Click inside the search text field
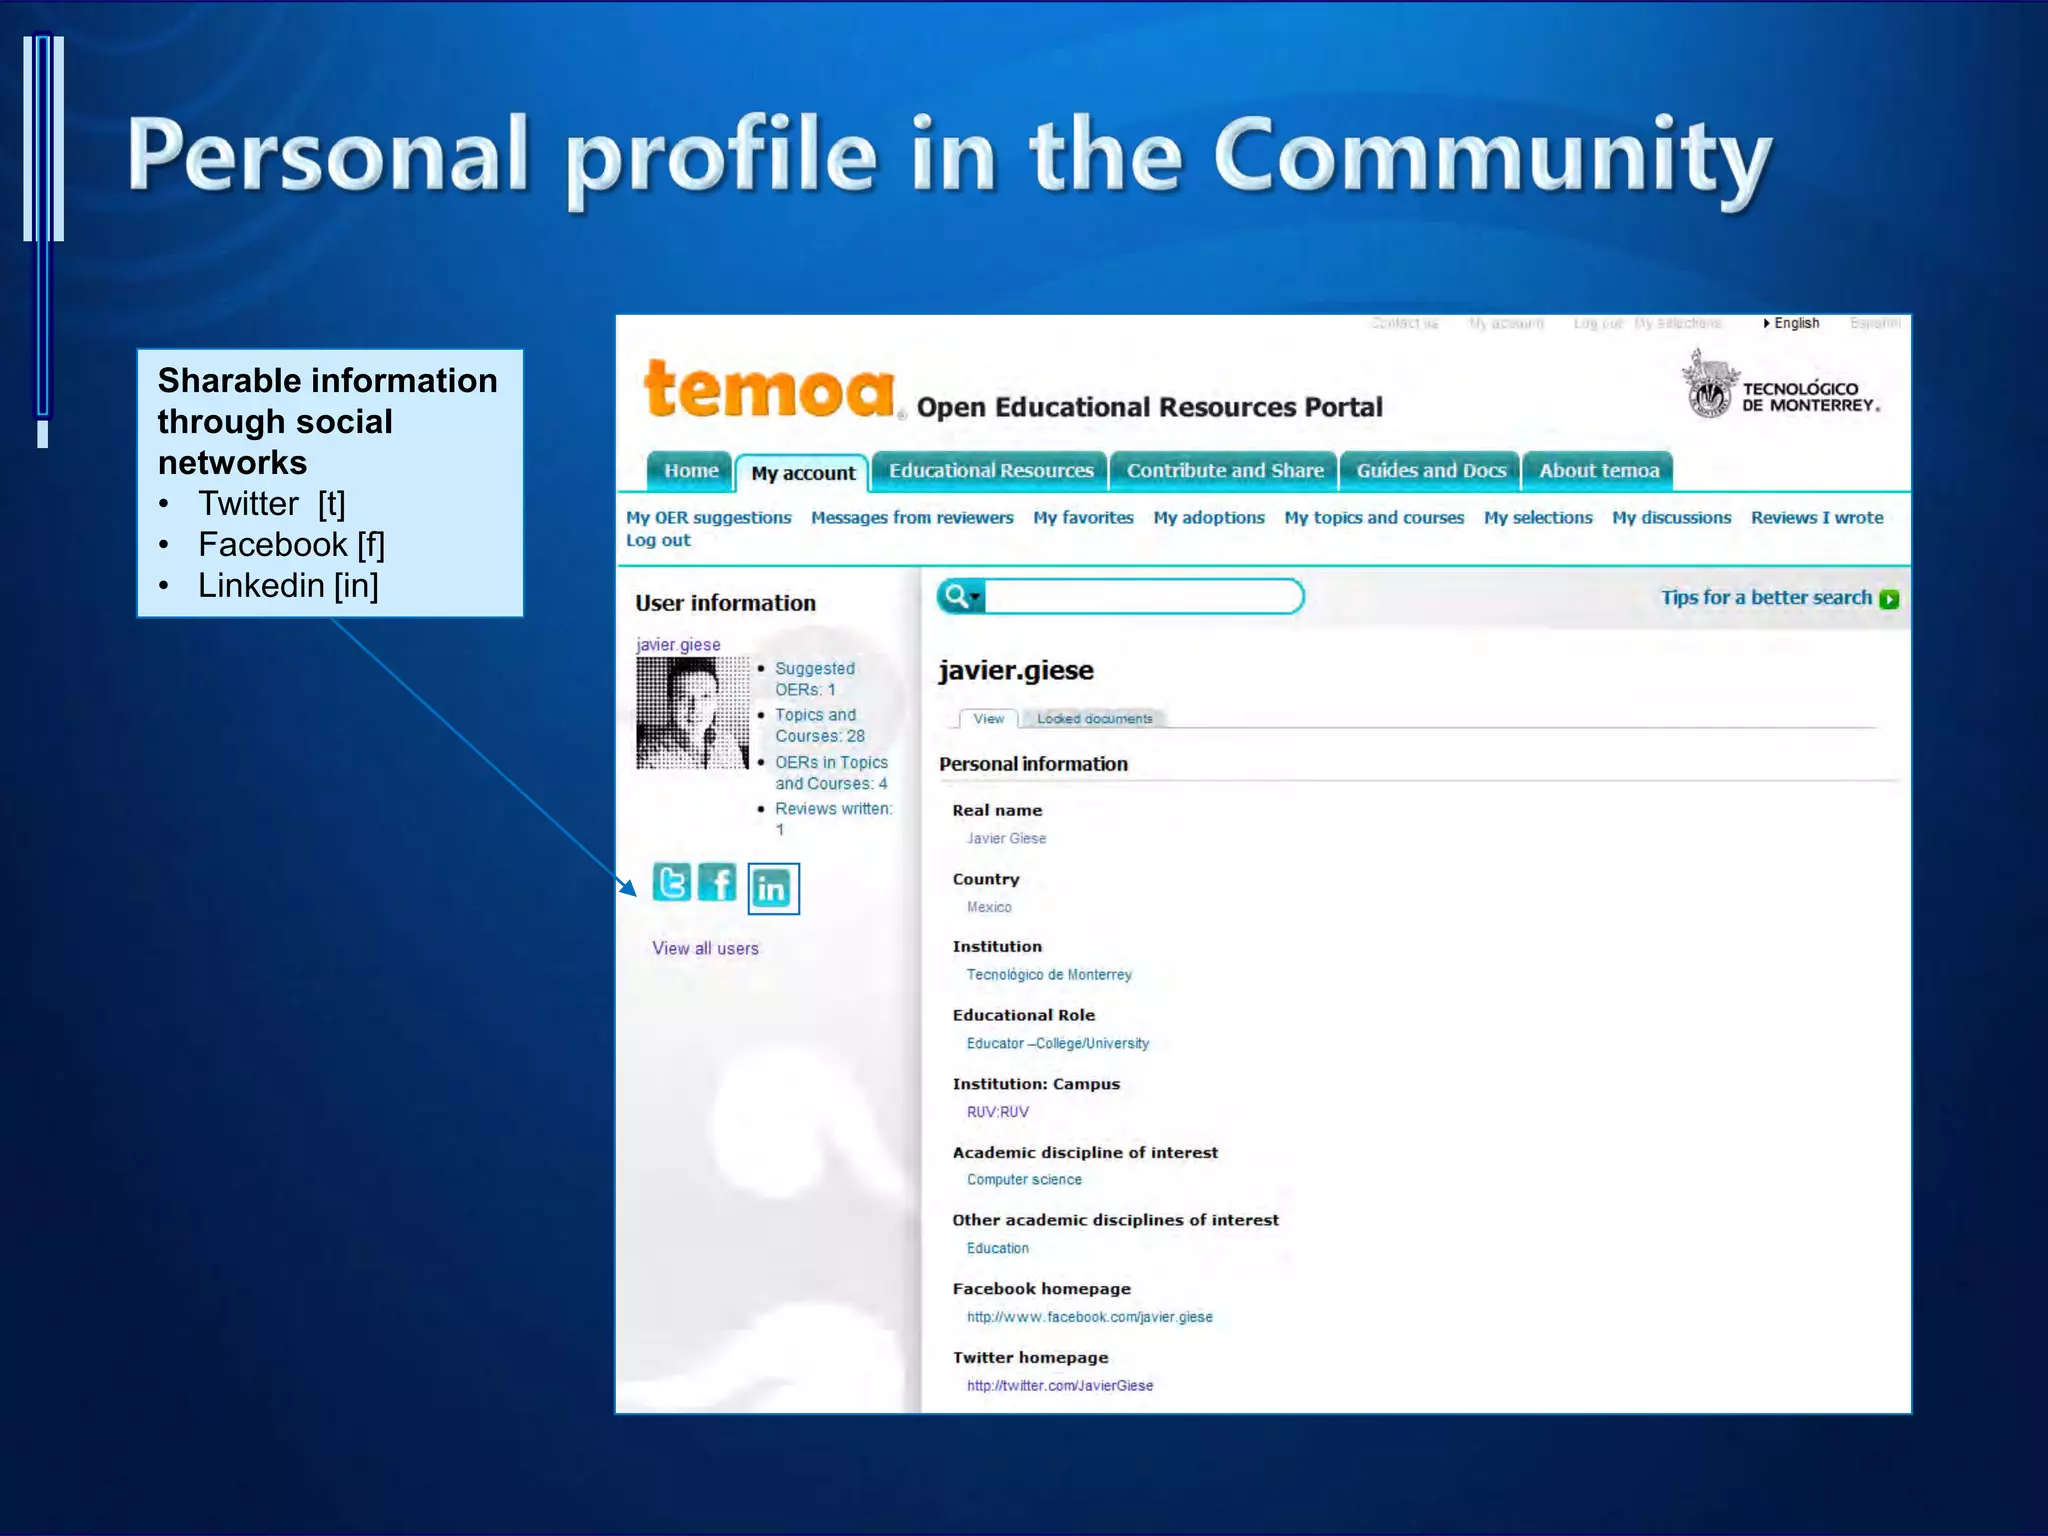 pos(1144,597)
